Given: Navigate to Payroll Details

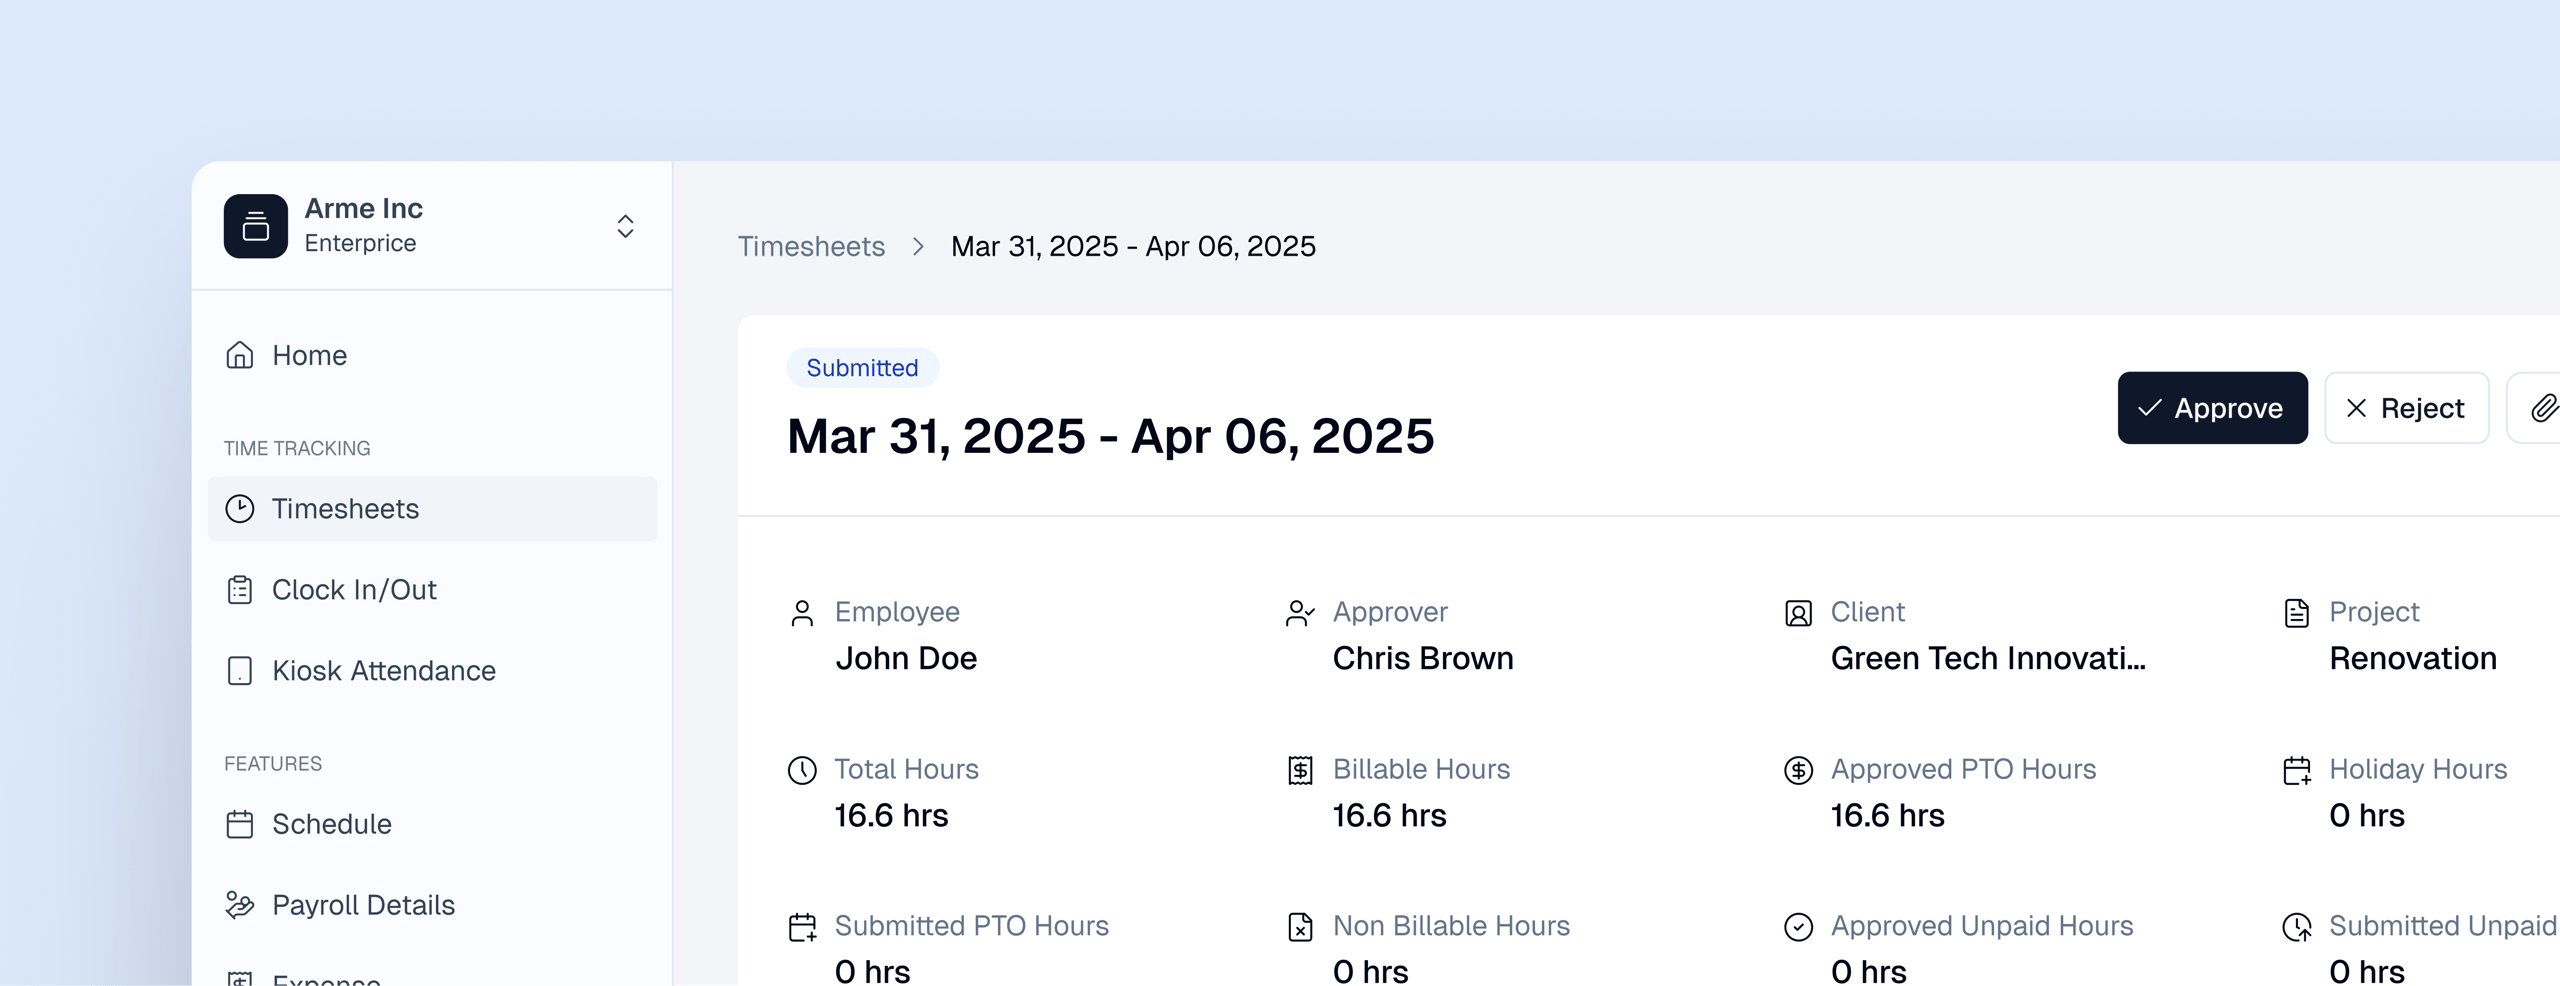Looking at the screenshot, I should tap(363, 905).
